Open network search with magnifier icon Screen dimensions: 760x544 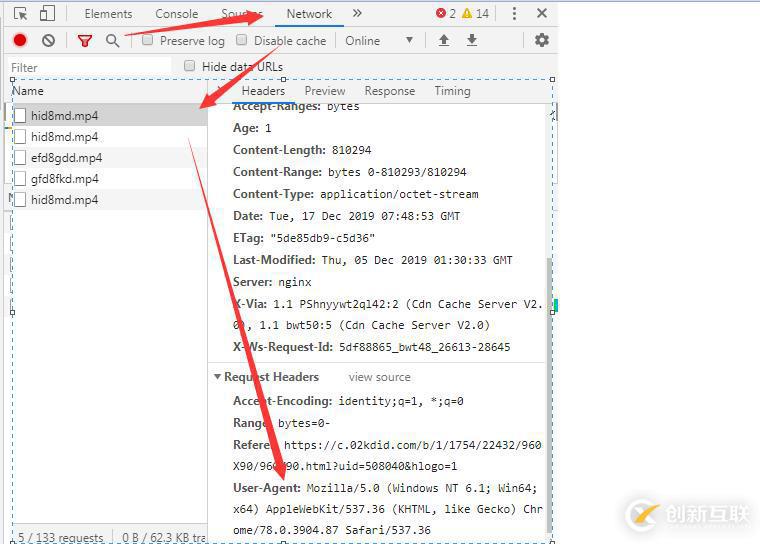pyautogui.click(x=112, y=41)
